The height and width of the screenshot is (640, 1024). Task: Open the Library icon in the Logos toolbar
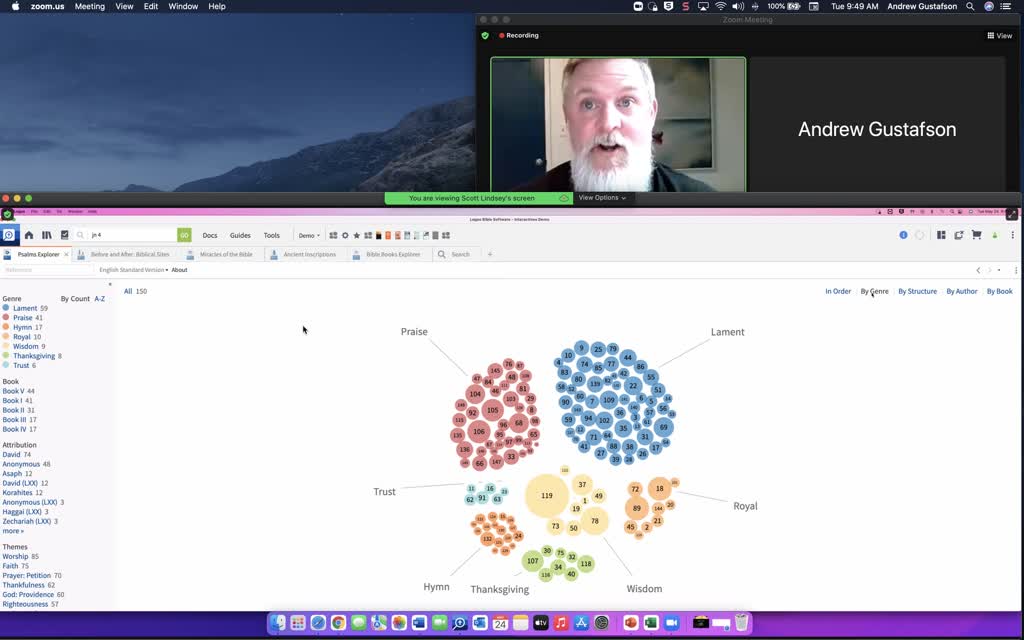46,235
